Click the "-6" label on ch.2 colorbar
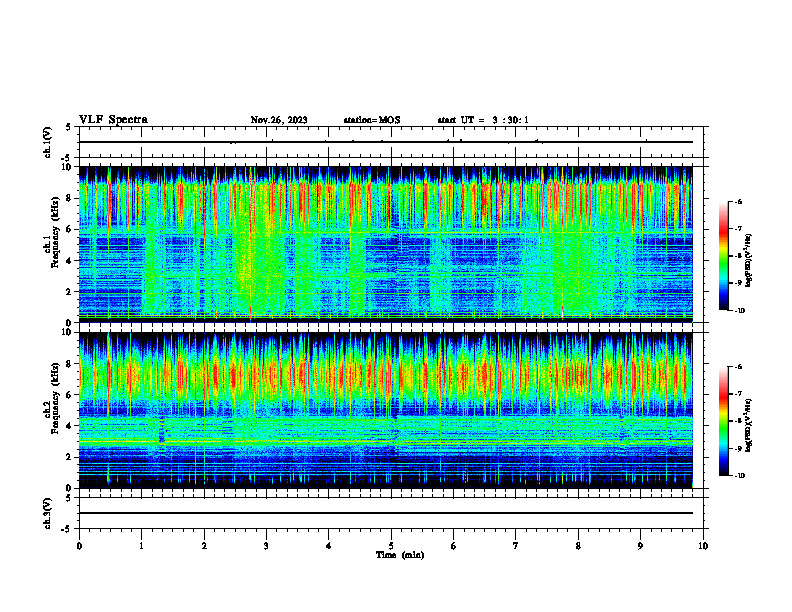This screenshot has width=792, height=612. 739,367
